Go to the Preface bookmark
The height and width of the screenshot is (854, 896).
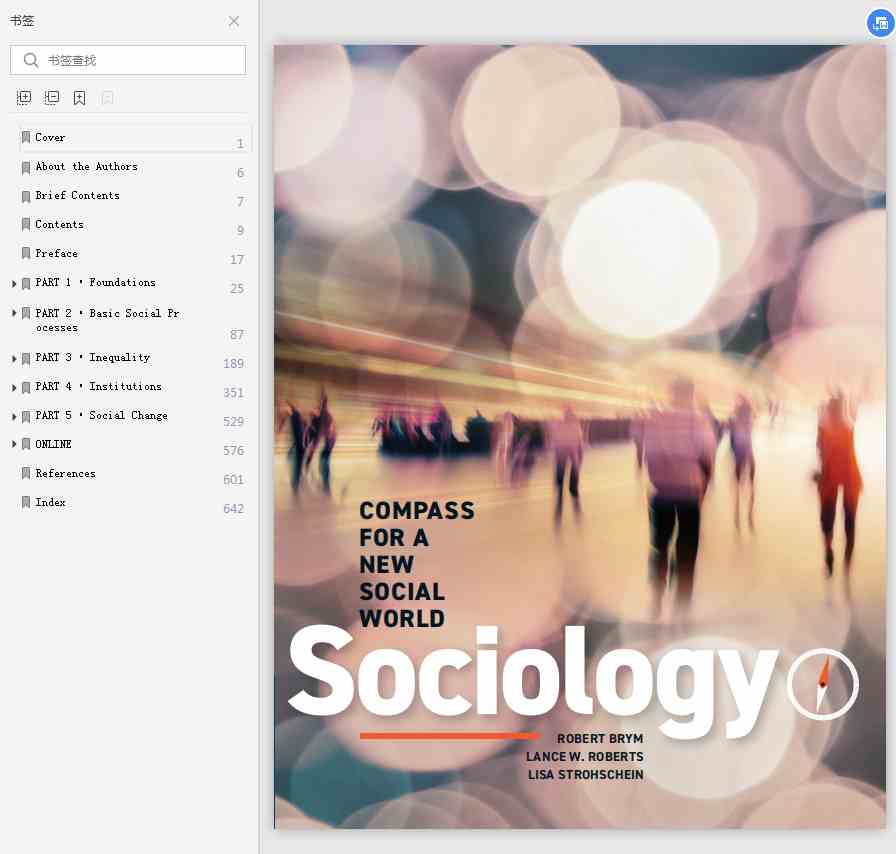click(x=56, y=253)
